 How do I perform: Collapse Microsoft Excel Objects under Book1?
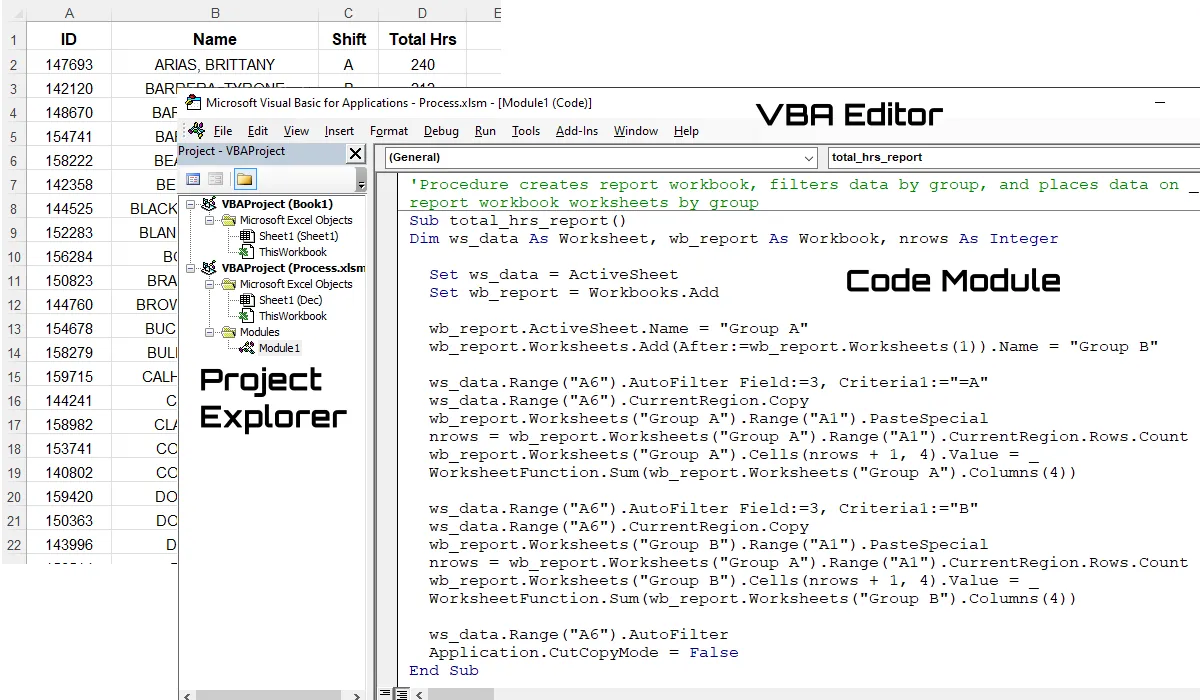pyautogui.click(x=210, y=220)
